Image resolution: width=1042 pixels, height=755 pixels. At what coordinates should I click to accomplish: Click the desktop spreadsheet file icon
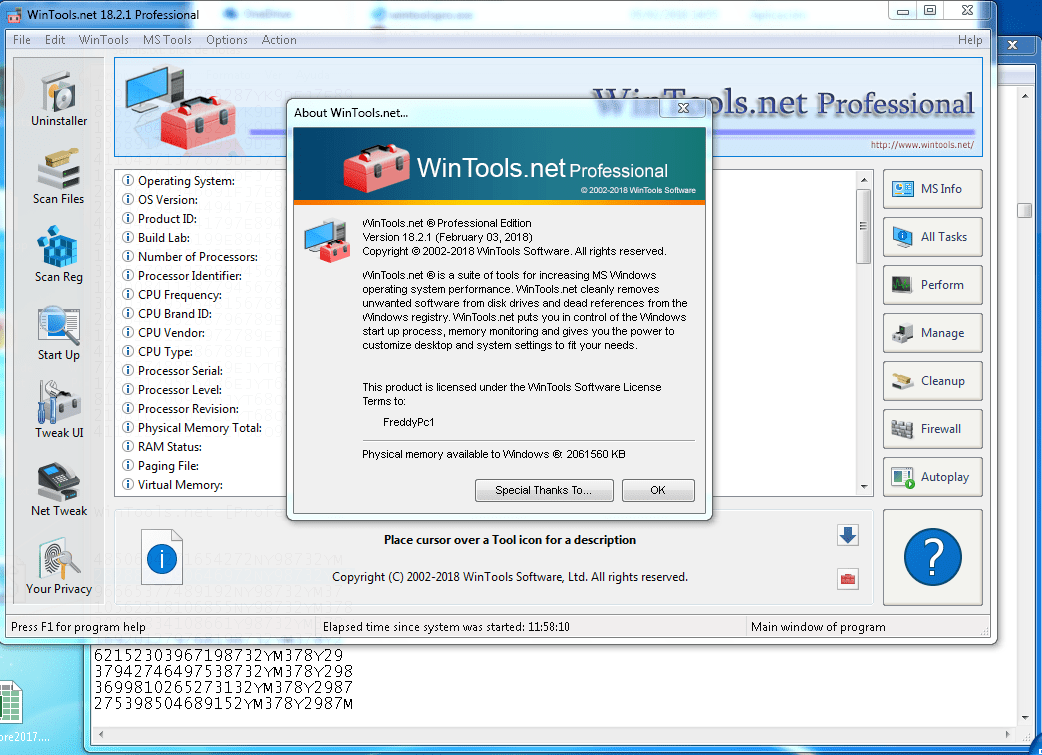click(11, 702)
